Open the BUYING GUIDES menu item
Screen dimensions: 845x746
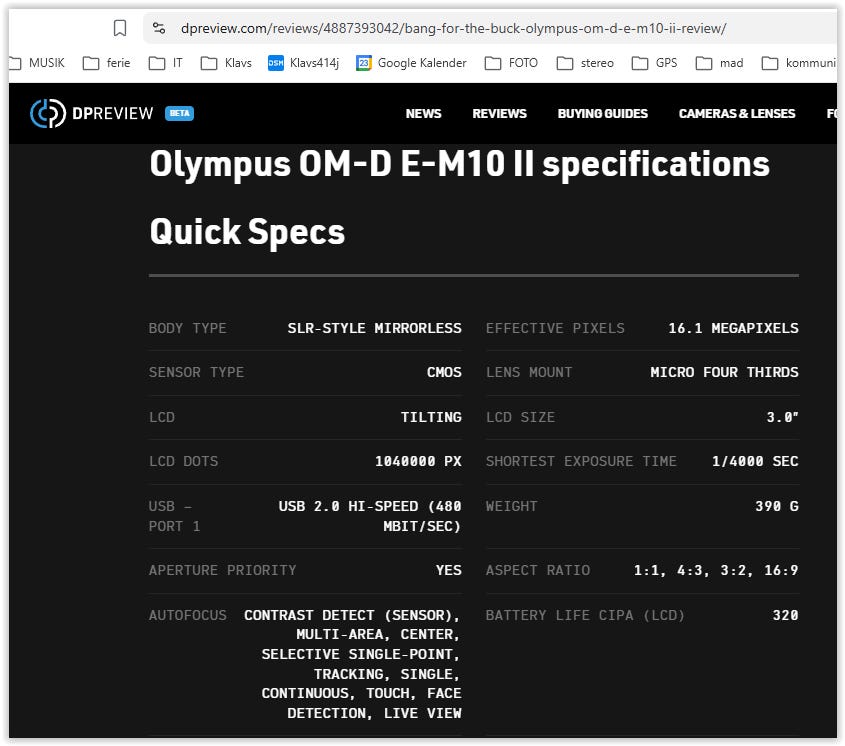602,114
